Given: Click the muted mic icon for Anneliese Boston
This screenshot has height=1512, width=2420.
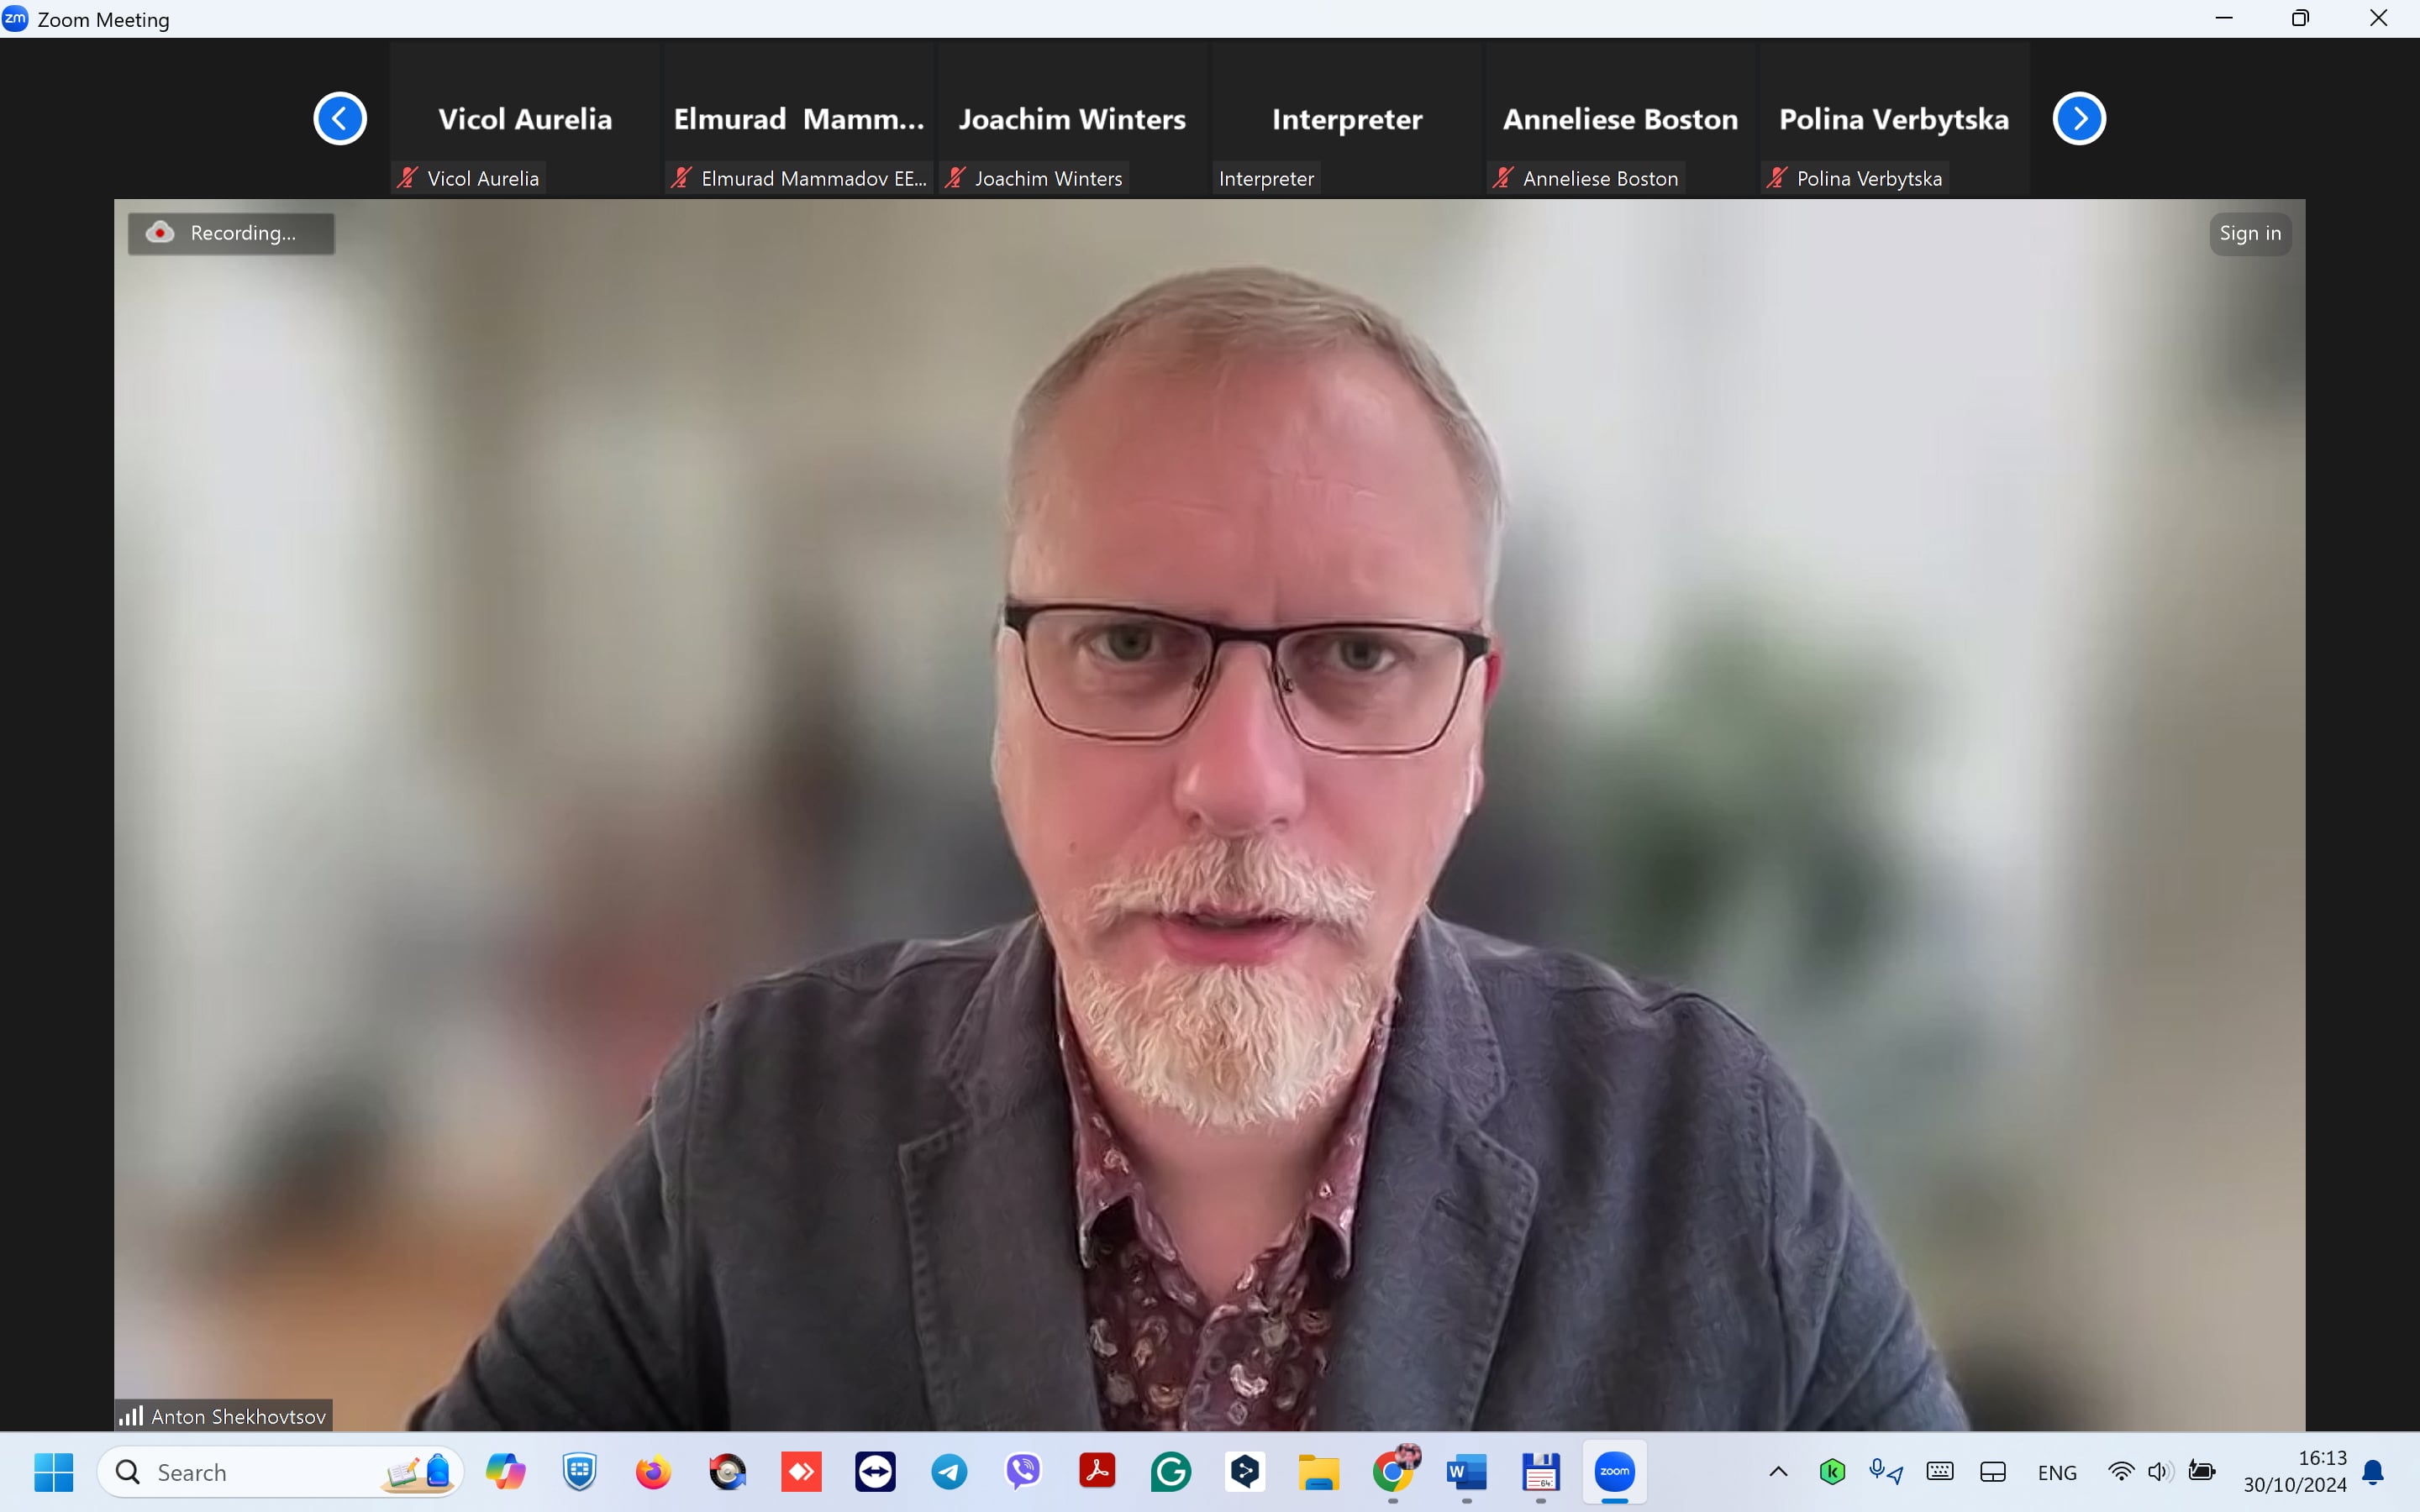Looking at the screenshot, I should click(1502, 178).
